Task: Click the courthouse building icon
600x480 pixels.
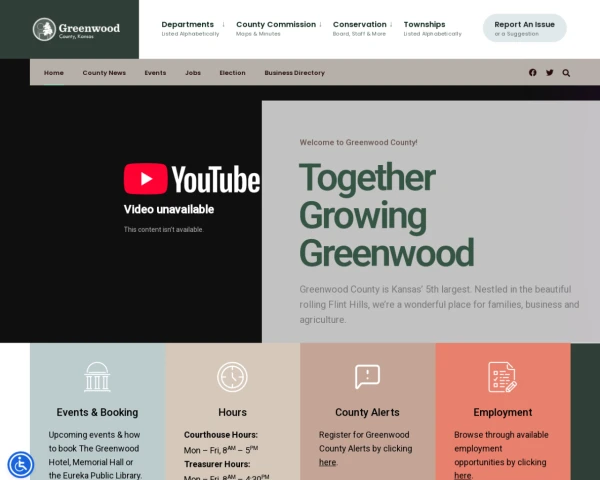Action: pyautogui.click(x=97, y=377)
